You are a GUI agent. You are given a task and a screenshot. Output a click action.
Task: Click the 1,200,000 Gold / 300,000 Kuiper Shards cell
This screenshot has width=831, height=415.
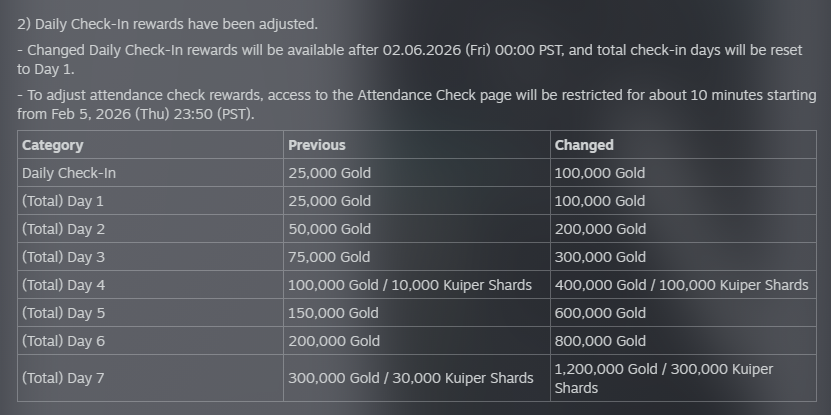pyautogui.click(x=663, y=378)
